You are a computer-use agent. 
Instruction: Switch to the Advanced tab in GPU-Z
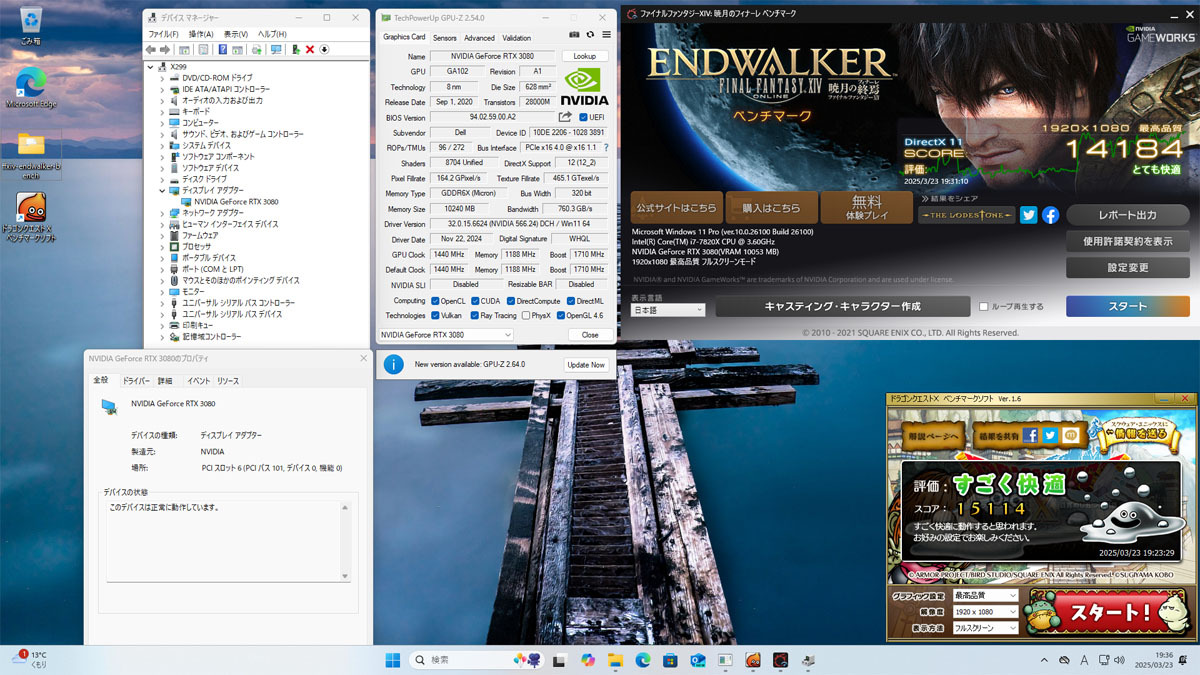click(x=479, y=38)
